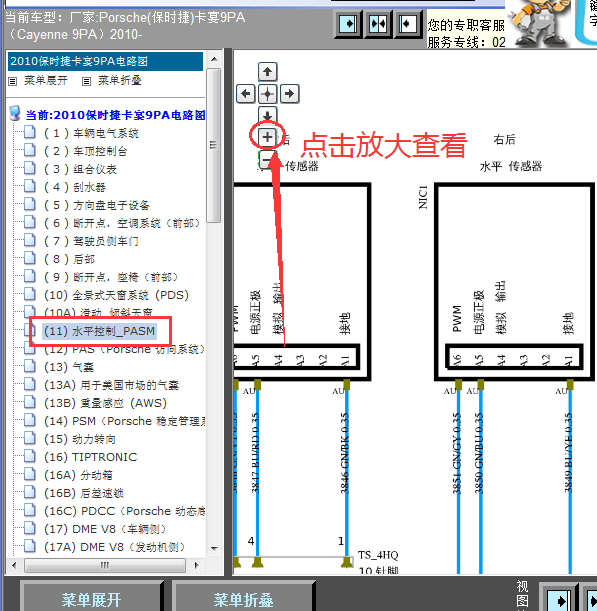This screenshot has height=611, width=597.
Task: Pan the diagram up with the up arrow
Action: (x=267, y=72)
